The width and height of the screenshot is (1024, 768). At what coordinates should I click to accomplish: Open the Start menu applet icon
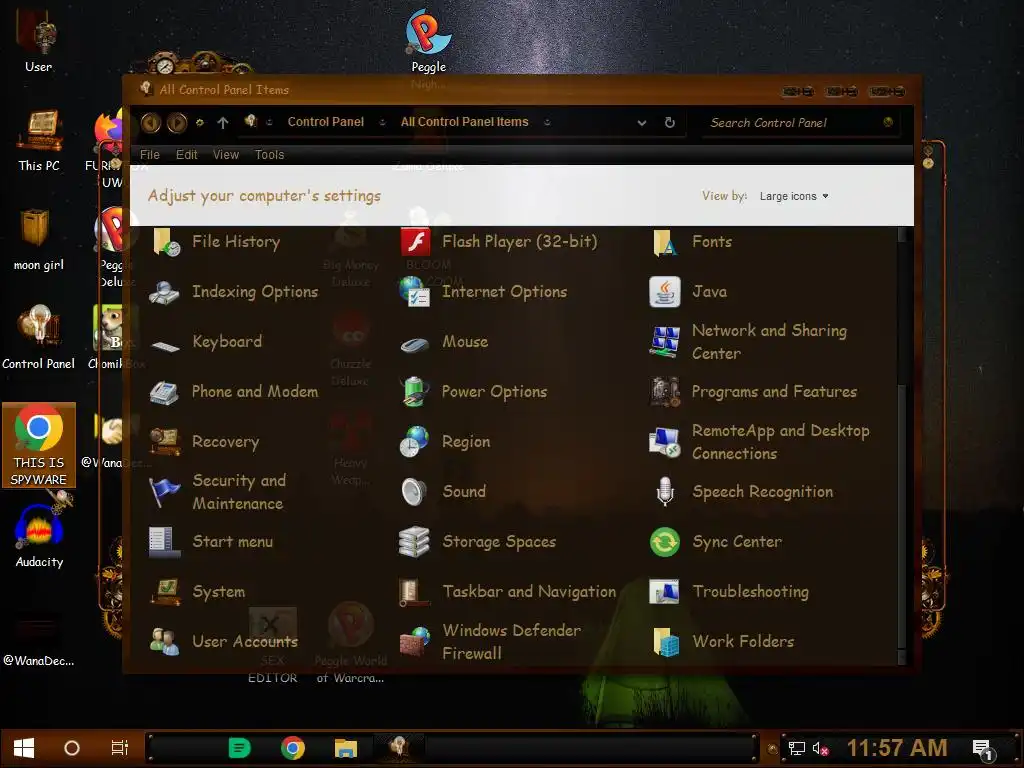165,542
